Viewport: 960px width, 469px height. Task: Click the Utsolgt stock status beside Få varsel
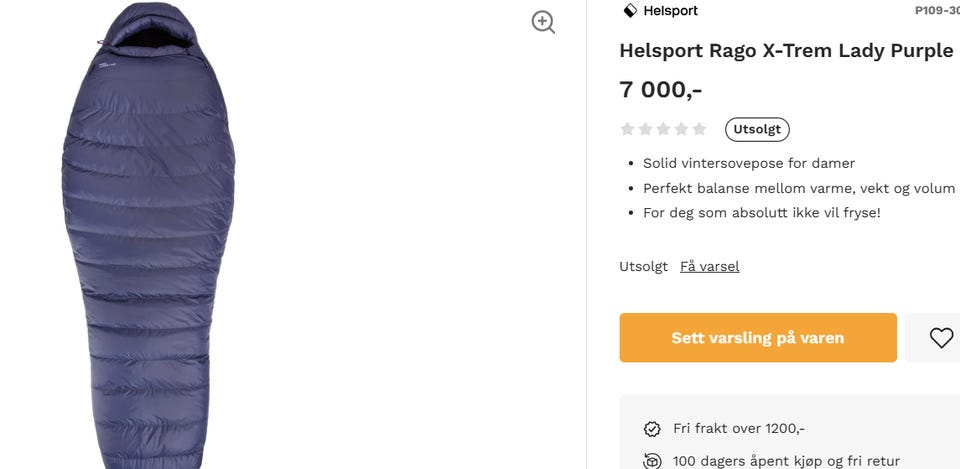point(643,266)
